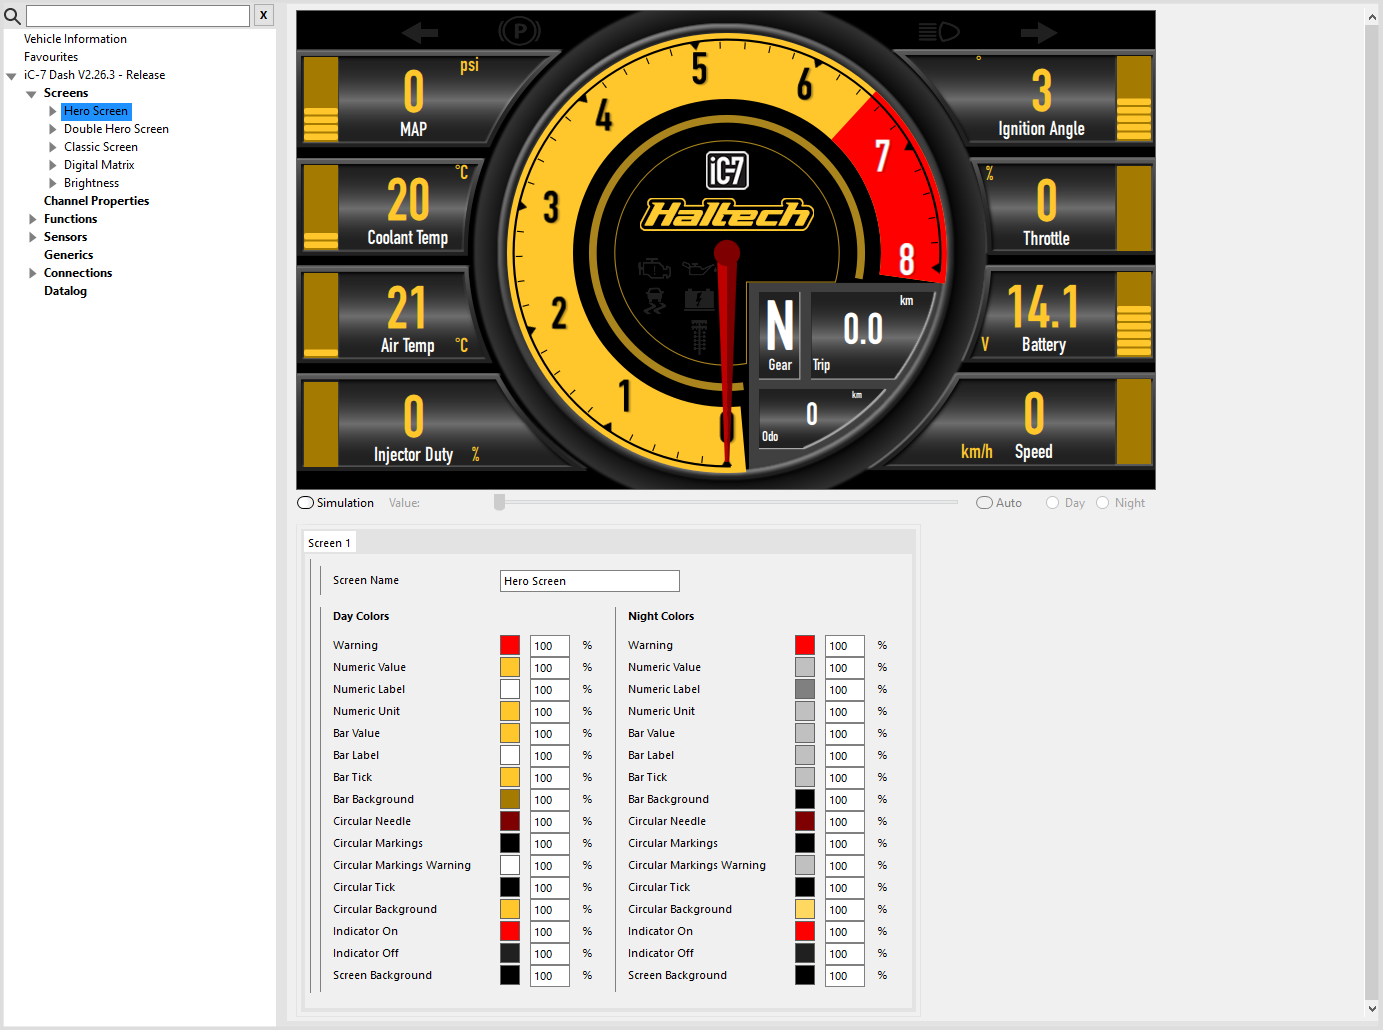This screenshot has width=1383, height=1030.
Task: Open Day Circular Needle color swatch
Action: click(x=510, y=821)
